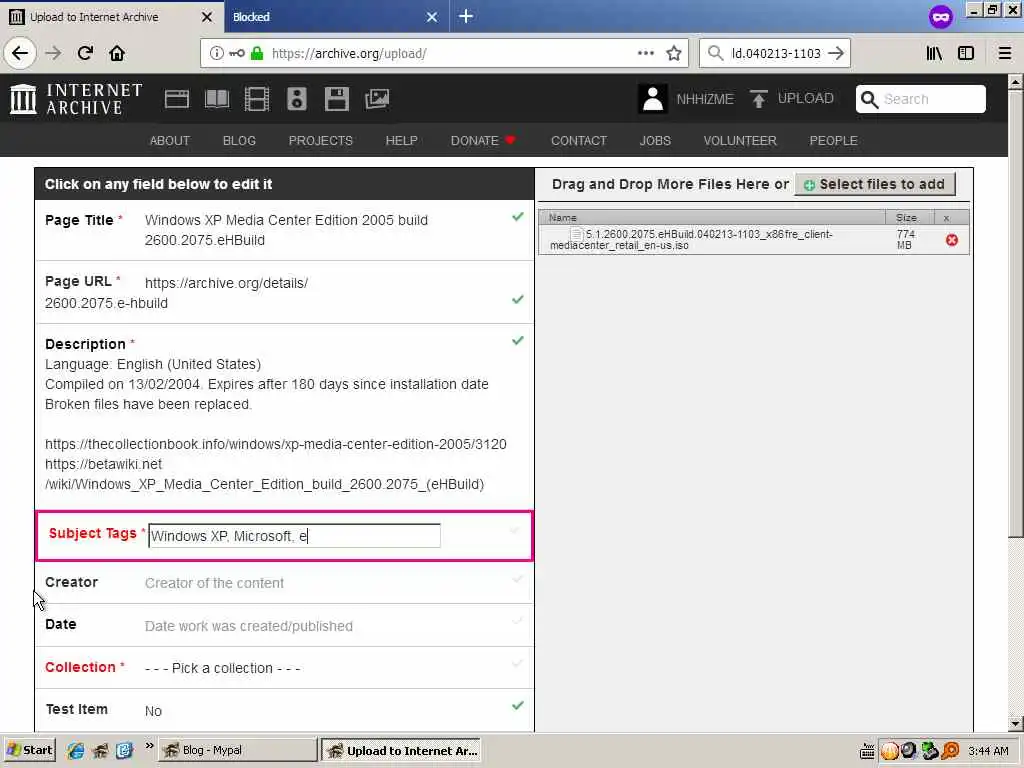
Task: Open a new browser tab
Action: pos(466,16)
